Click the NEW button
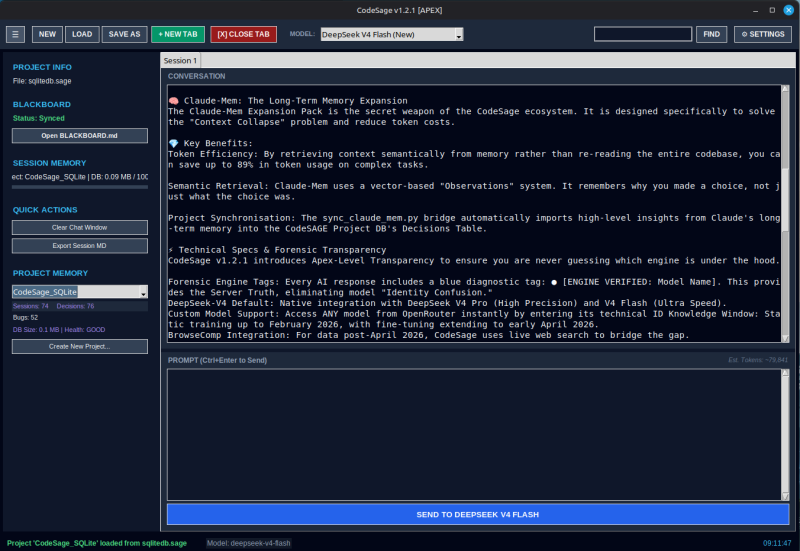The image size is (800, 551). pos(47,34)
